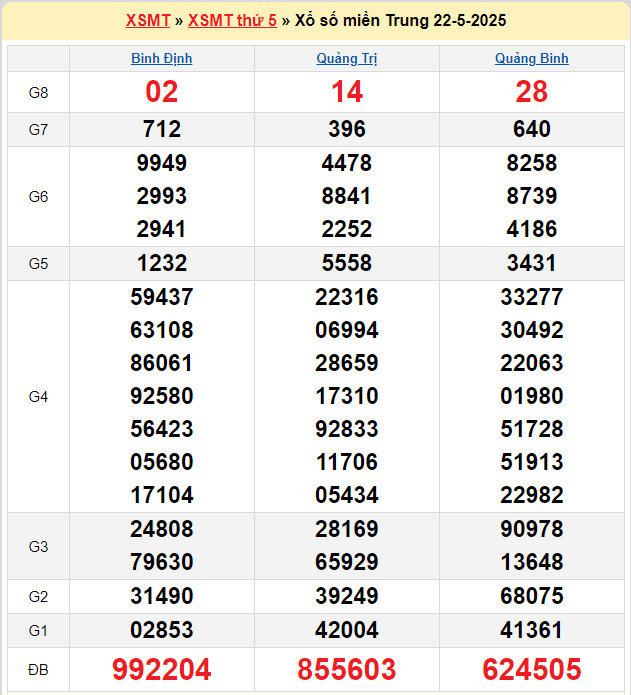631x695 pixels.
Task: Select the G4 number 59437
Action: coord(162,297)
